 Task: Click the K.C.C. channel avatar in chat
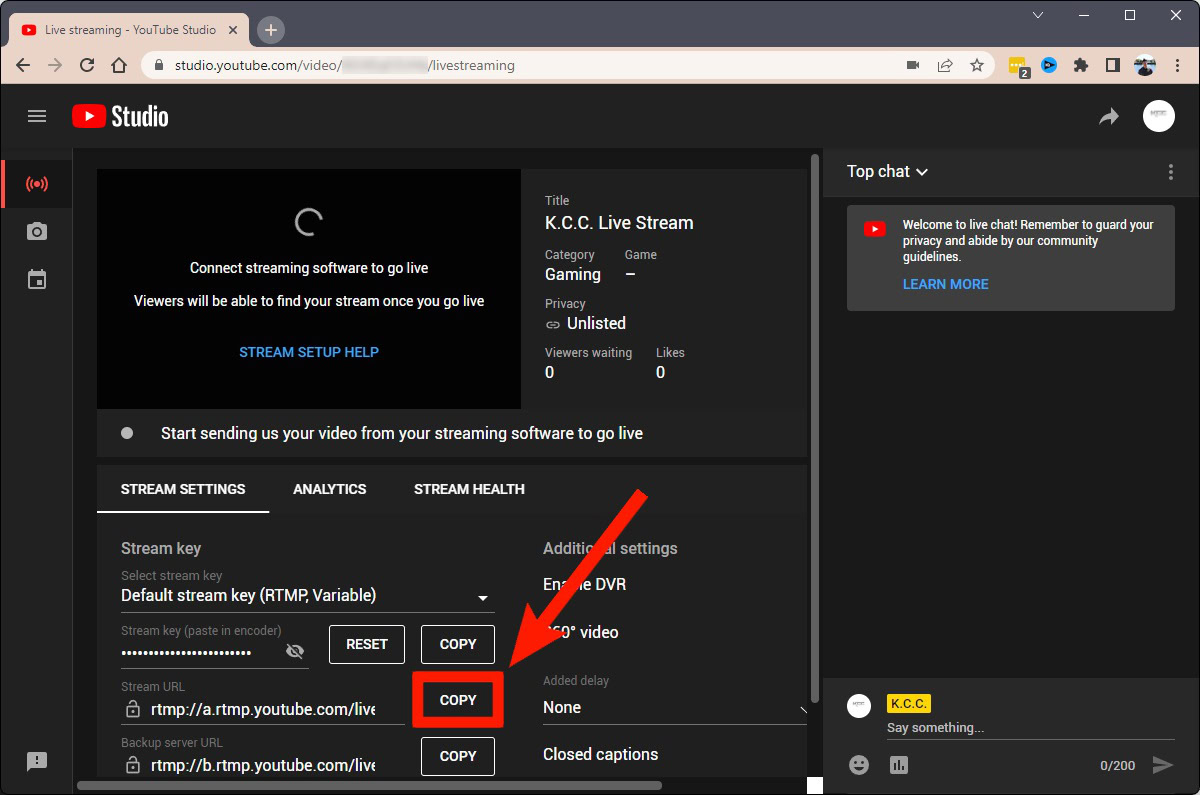tap(858, 706)
